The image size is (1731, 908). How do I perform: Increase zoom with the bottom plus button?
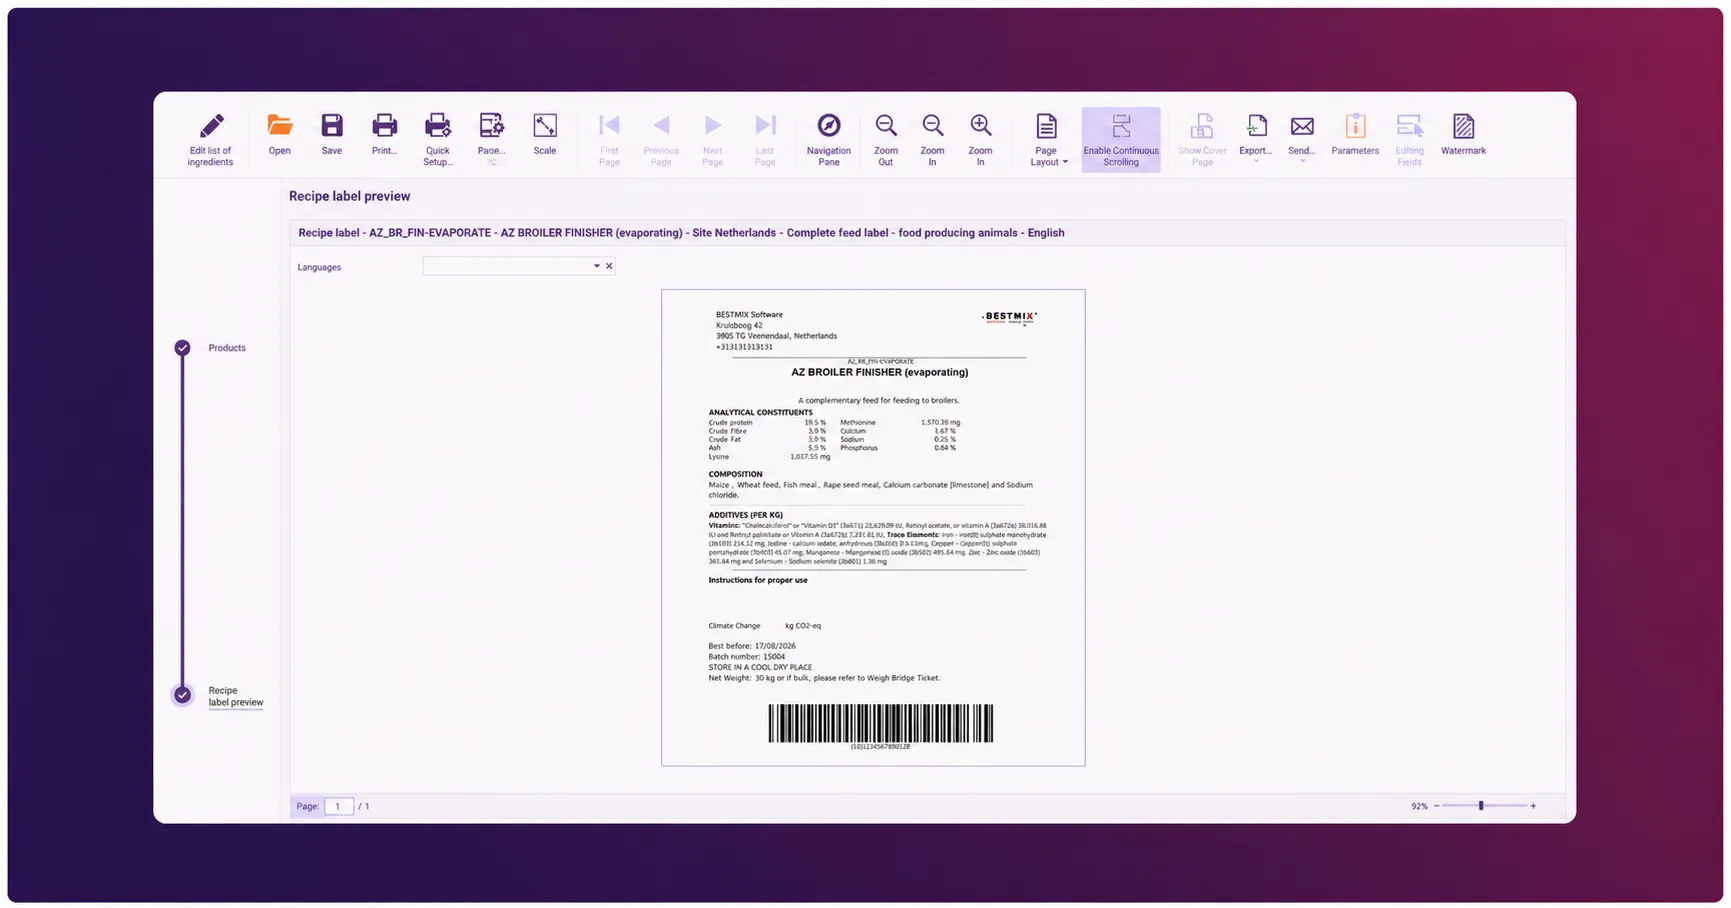1533,806
